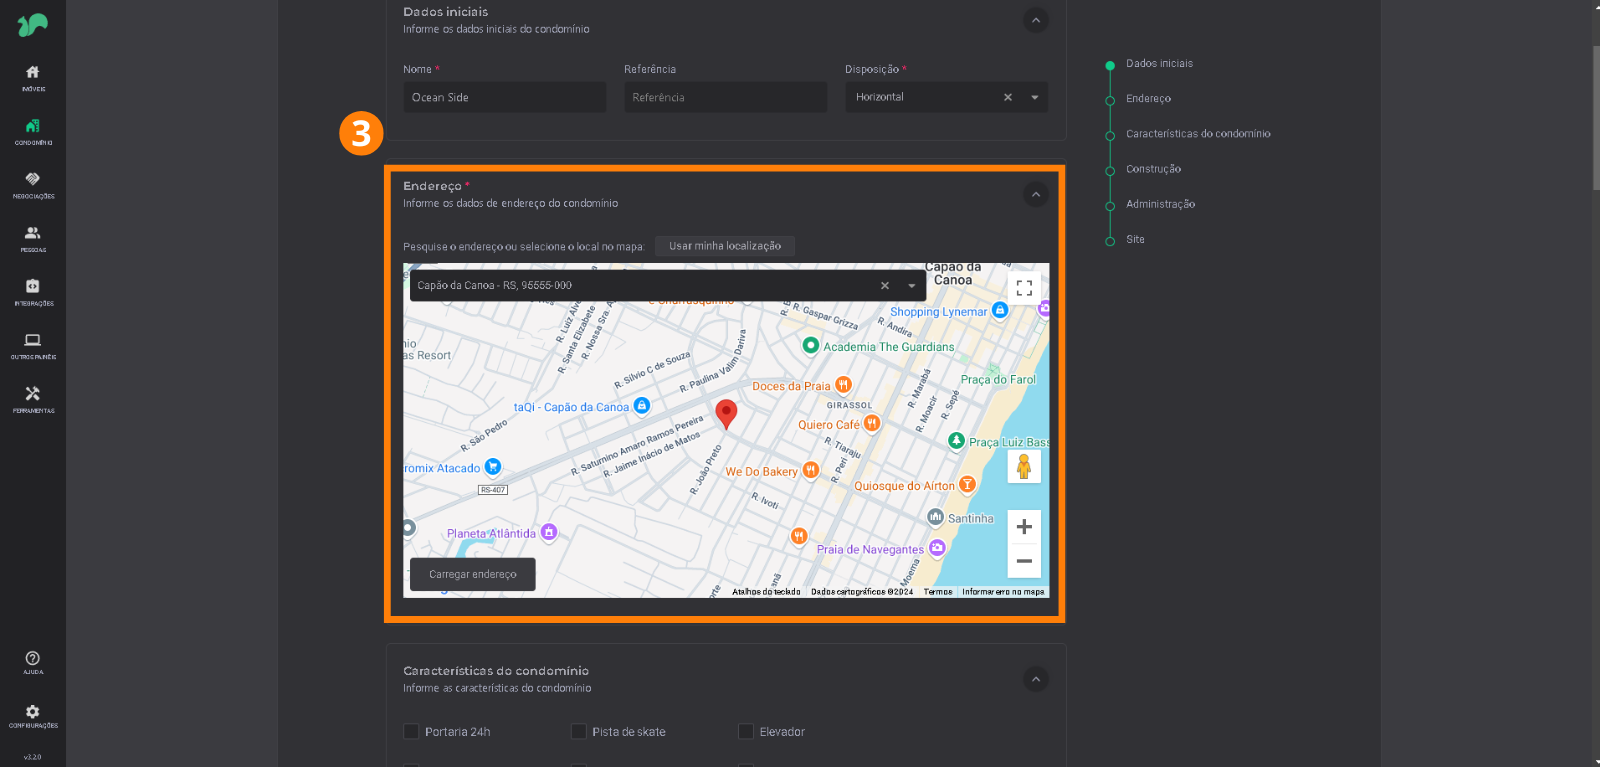
Task: Click the Santinha map marker
Action: coord(935,517)
